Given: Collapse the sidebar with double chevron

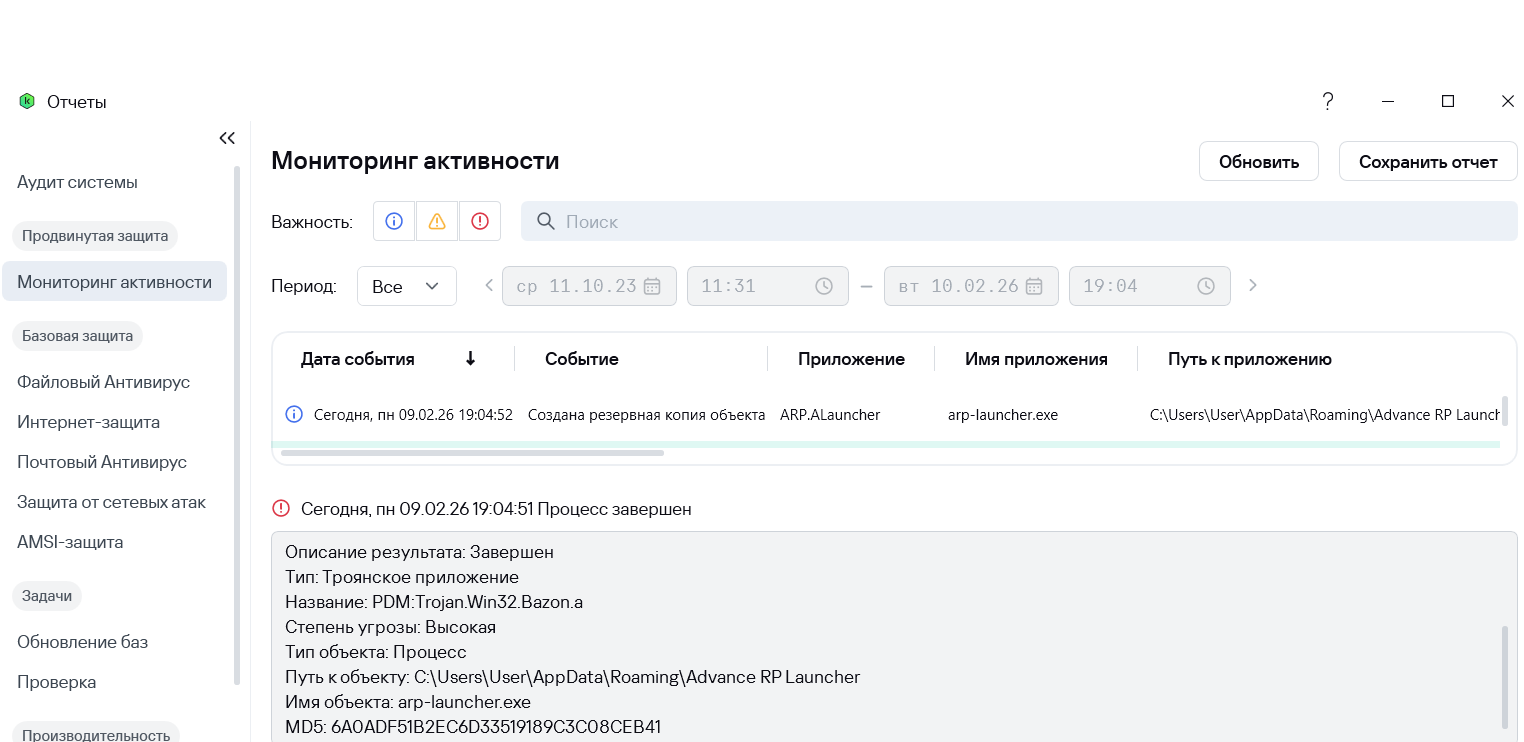Looking at the screenshot, I should 227,138.
